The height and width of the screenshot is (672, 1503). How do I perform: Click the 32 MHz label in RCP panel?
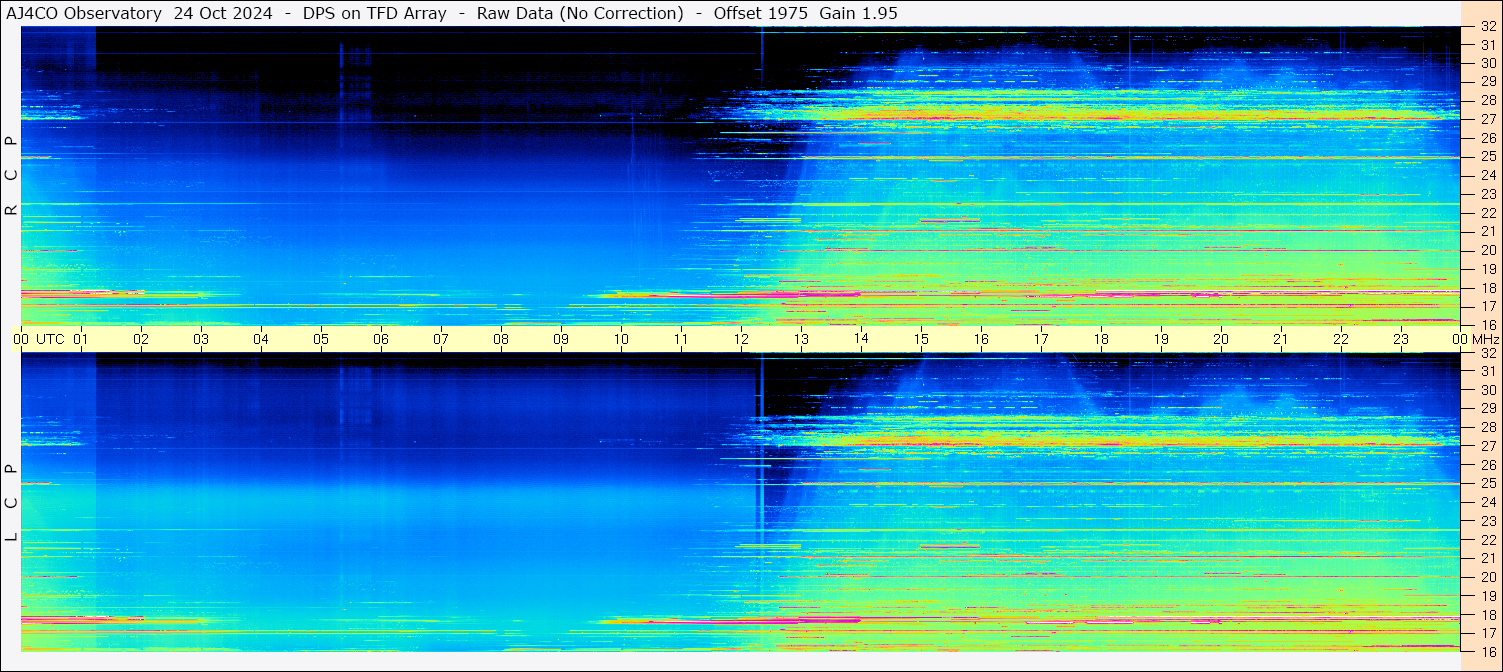[1488, 27]
